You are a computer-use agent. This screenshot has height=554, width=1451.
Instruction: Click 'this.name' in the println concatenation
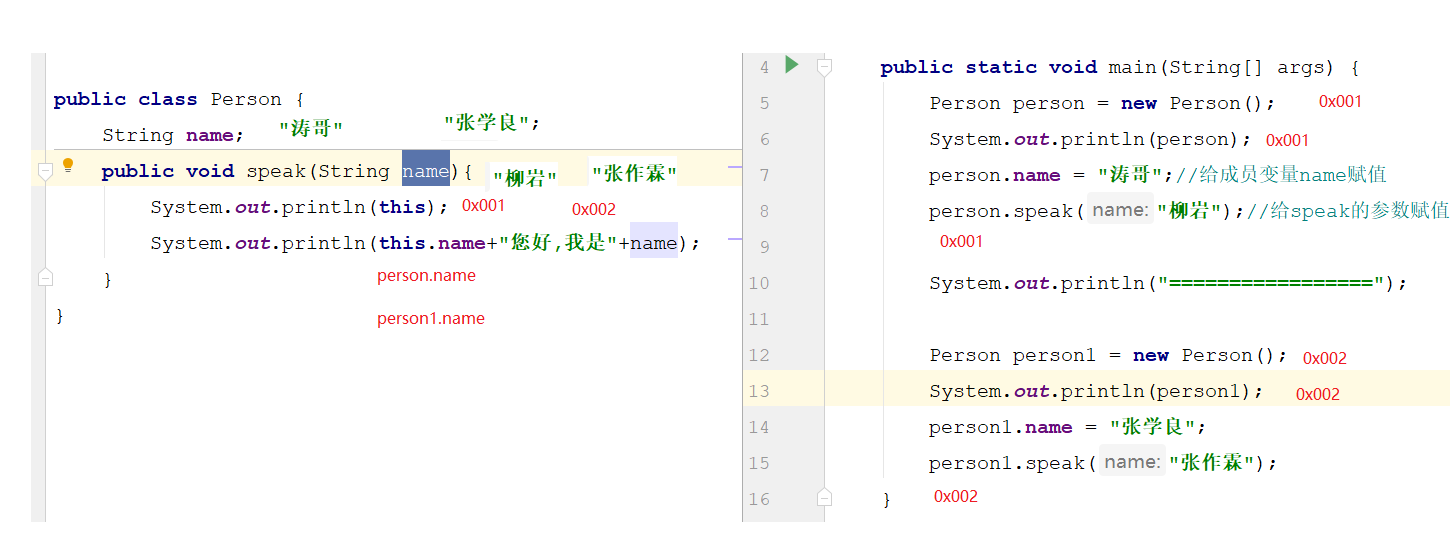coord(432,243)
